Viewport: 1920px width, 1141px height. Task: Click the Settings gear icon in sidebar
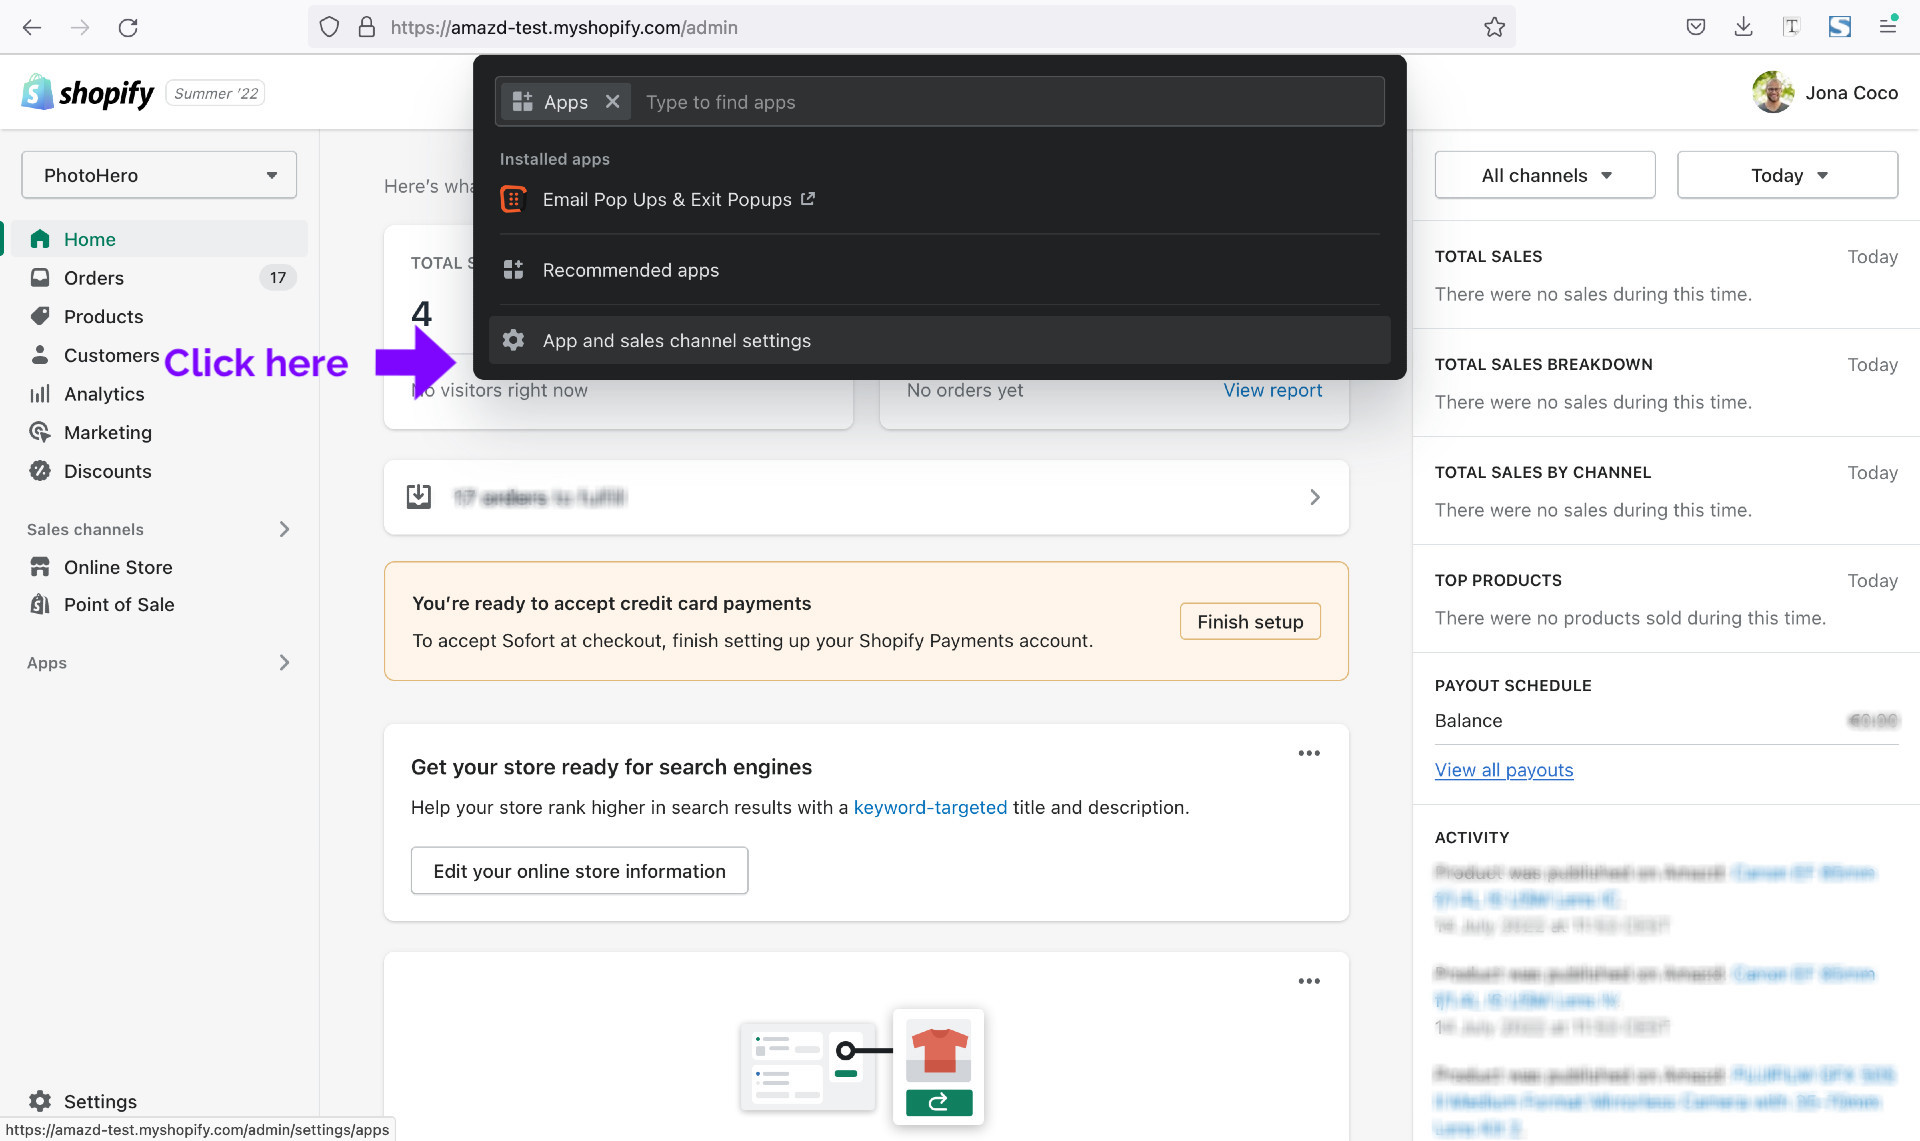coord(40,1101)
